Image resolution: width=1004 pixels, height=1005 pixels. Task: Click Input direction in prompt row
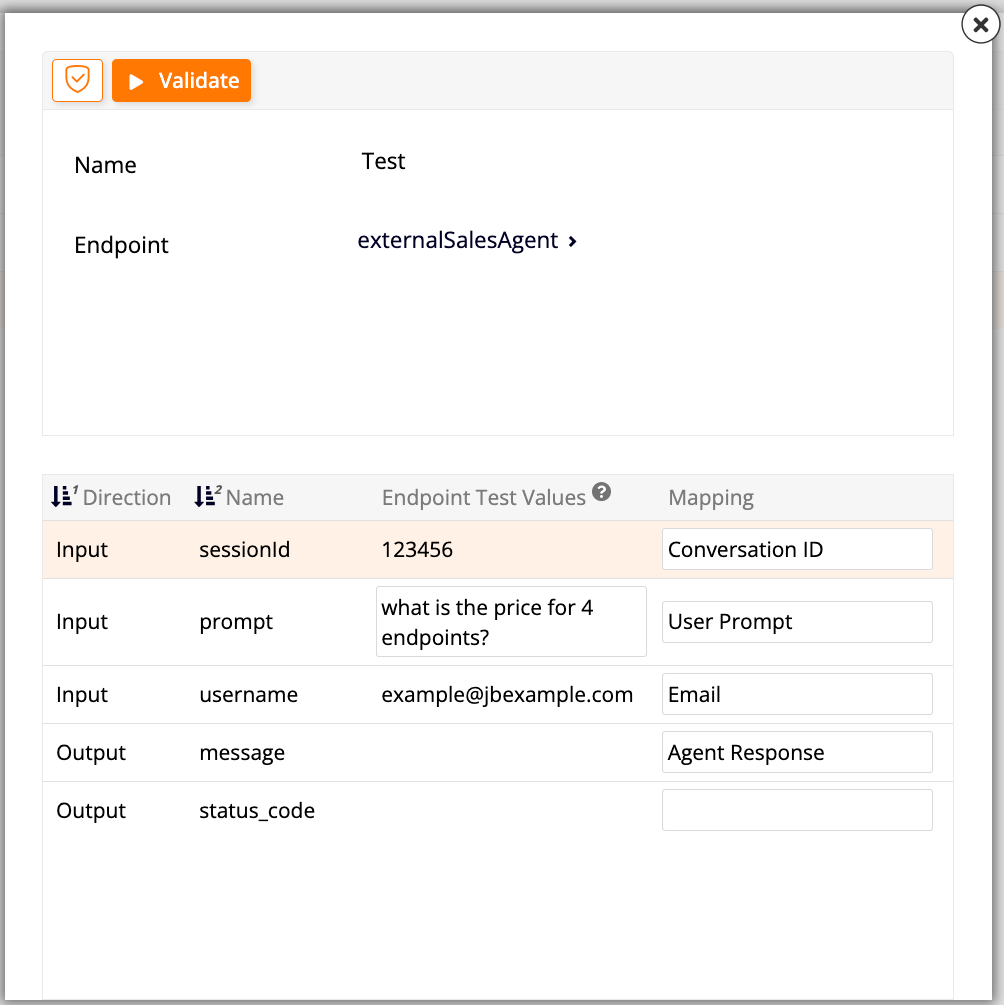[x=82, y=622]
